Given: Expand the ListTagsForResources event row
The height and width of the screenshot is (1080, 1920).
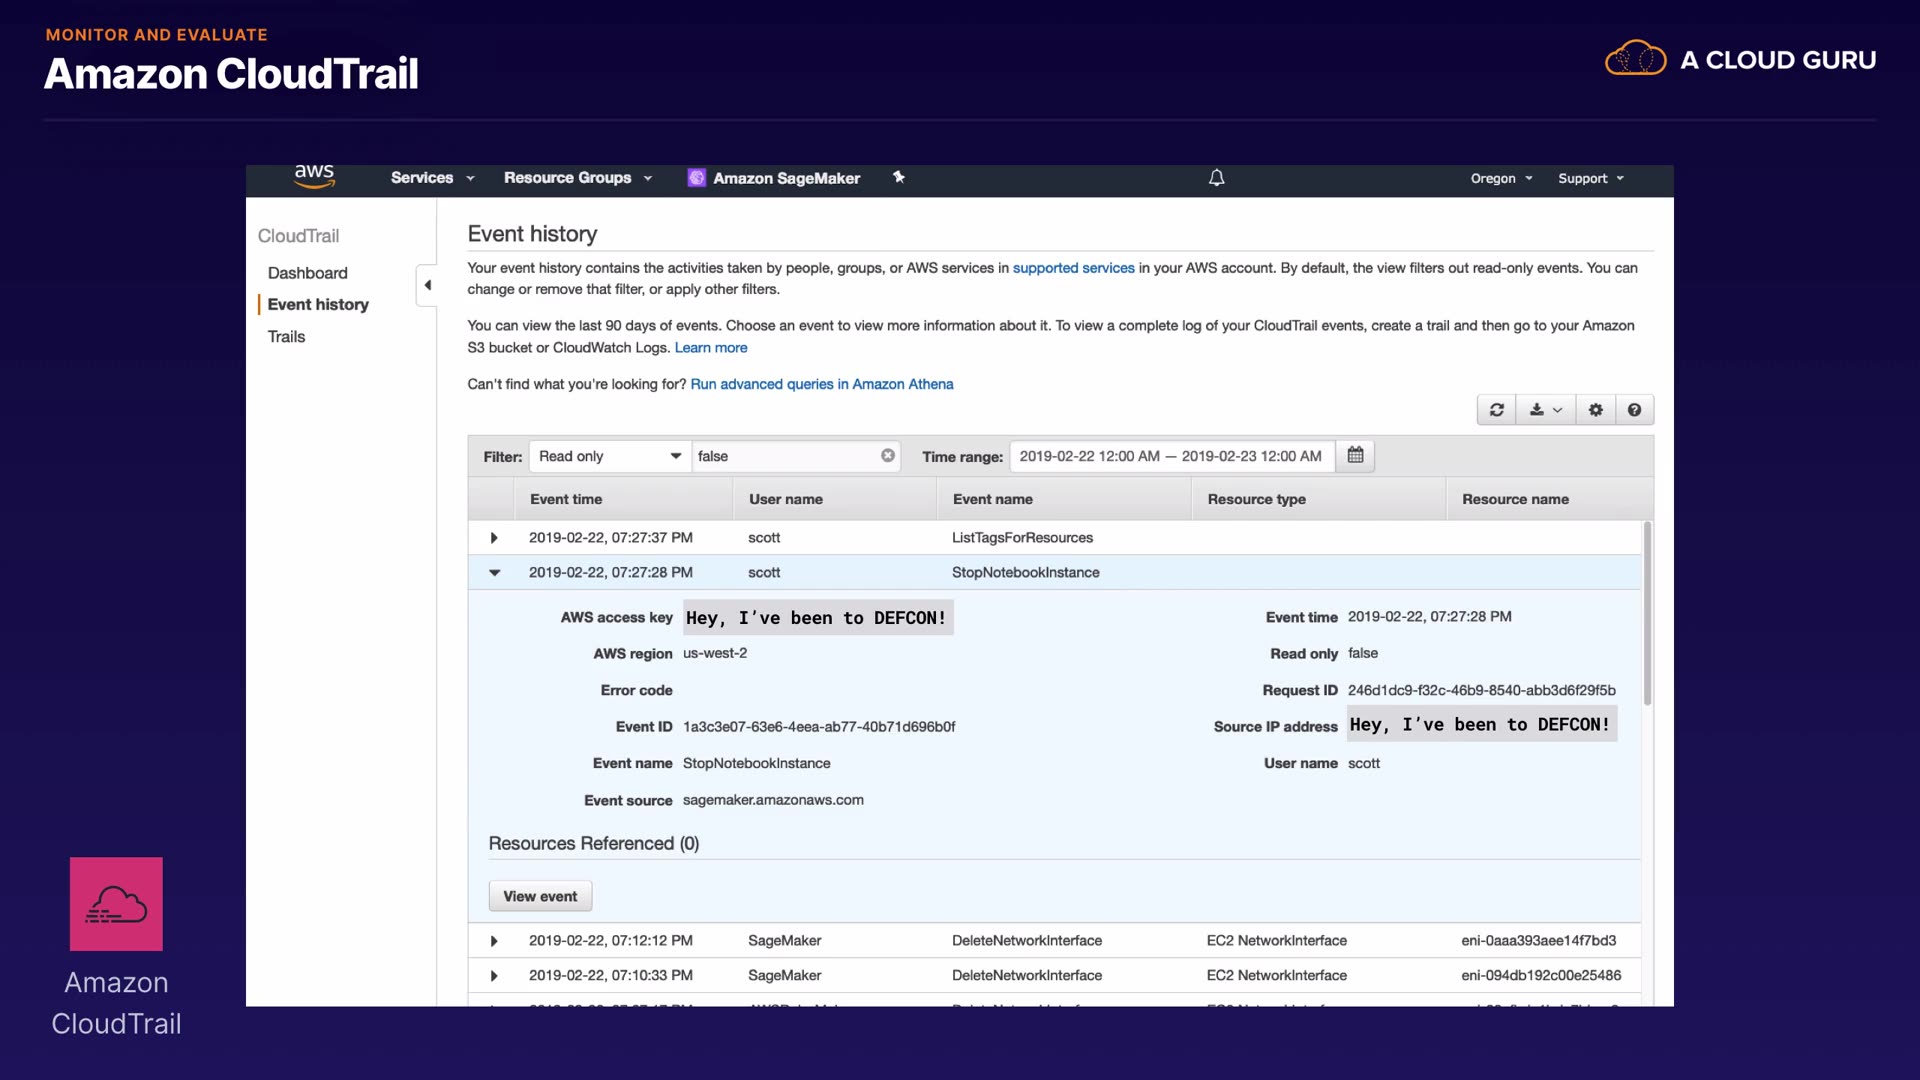Looking at the screenshot, I should coord(494,538).
